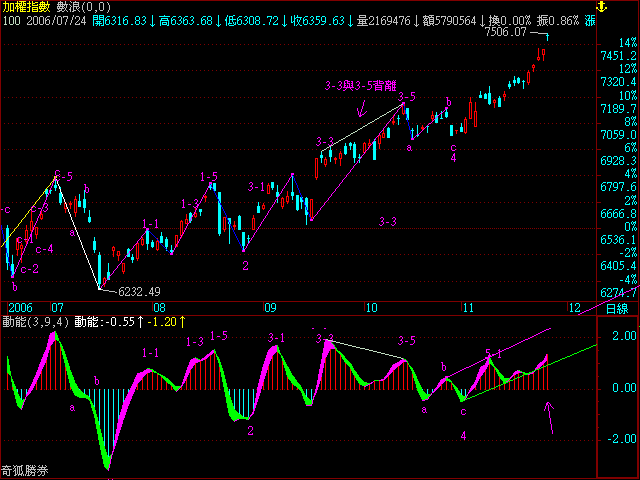Select the 09 month on the time axis
The width and height of the screenshot is (640, 480).
(268, 308)
